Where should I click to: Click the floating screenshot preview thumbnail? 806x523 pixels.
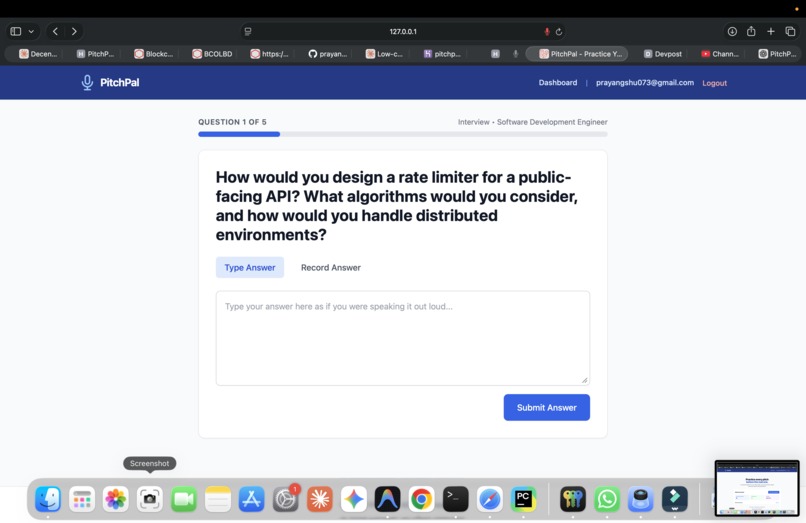click(x=757, y=488)
